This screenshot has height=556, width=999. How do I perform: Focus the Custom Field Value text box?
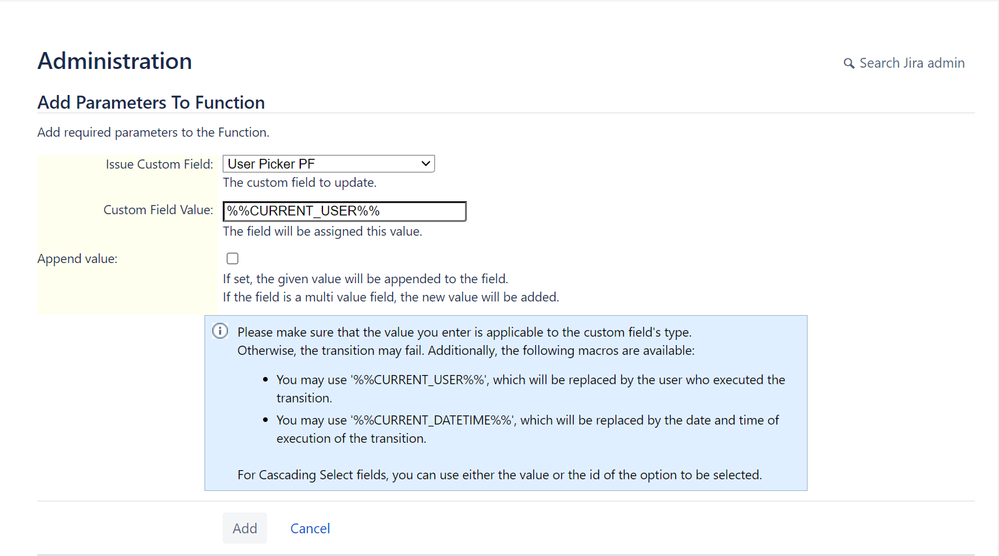tap(345, 211)
